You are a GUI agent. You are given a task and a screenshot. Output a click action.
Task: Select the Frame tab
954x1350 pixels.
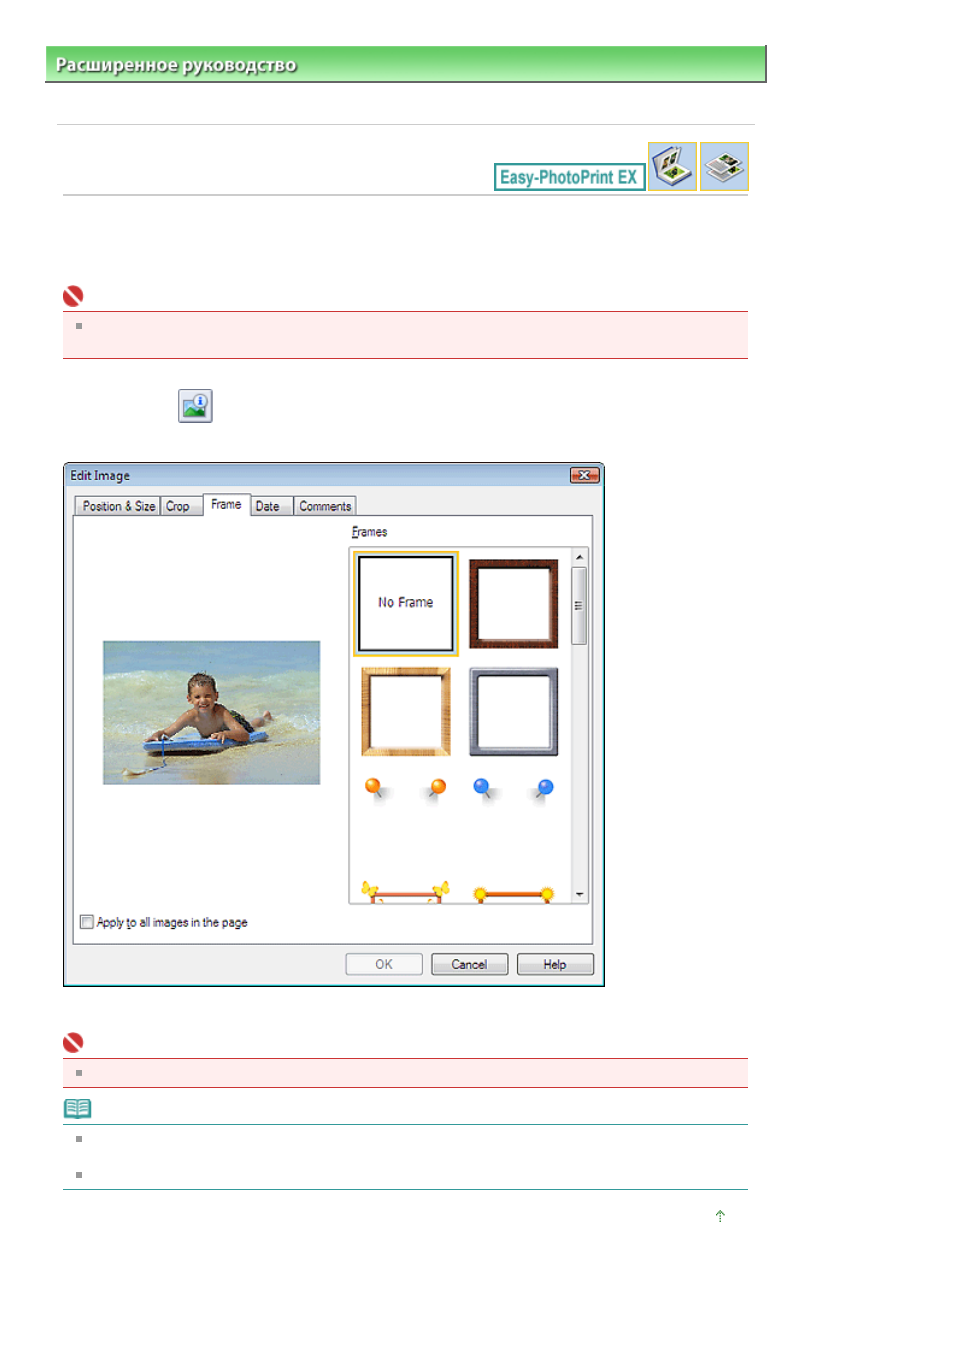(x=226, y=504)
